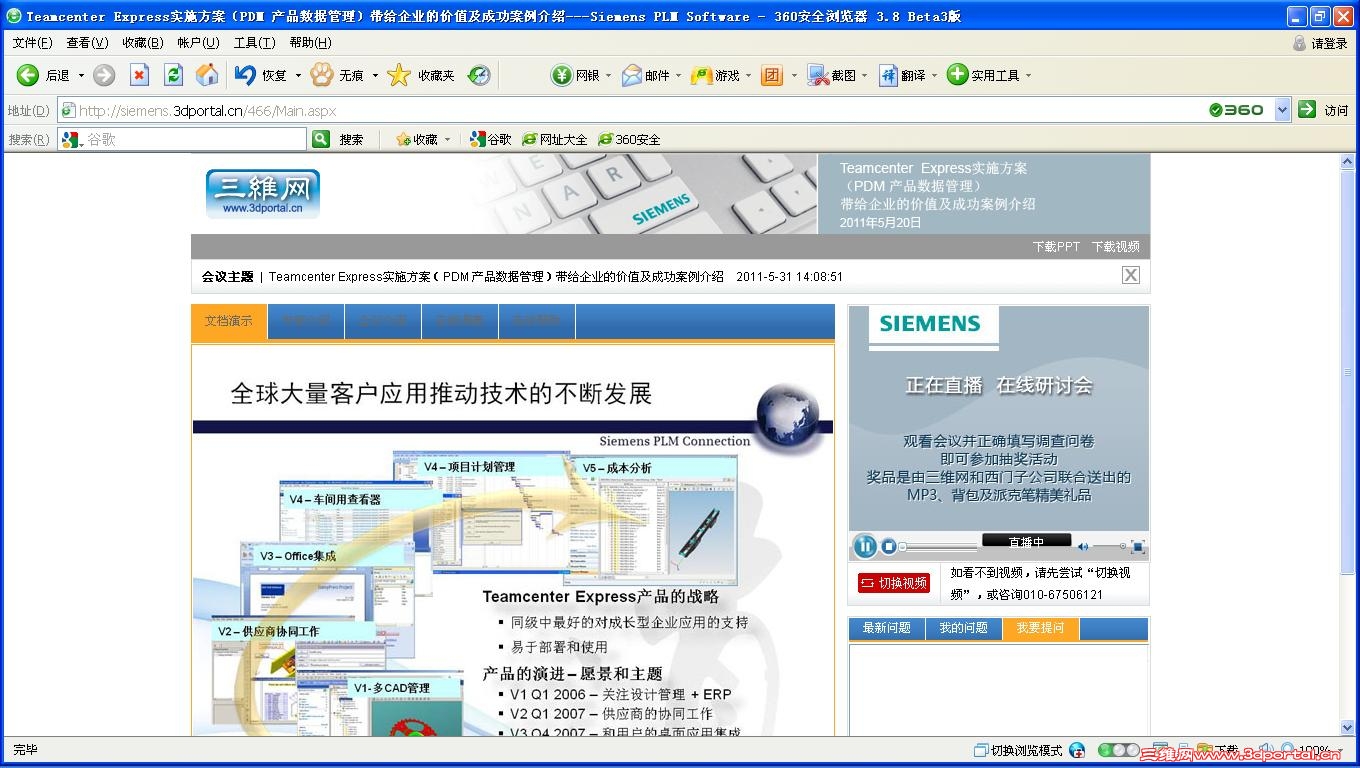Image resolution: width=1360 pixels, height=768 pixels.
Task: Stop page loading with the red X icon
Action: (x=140, y=75)
